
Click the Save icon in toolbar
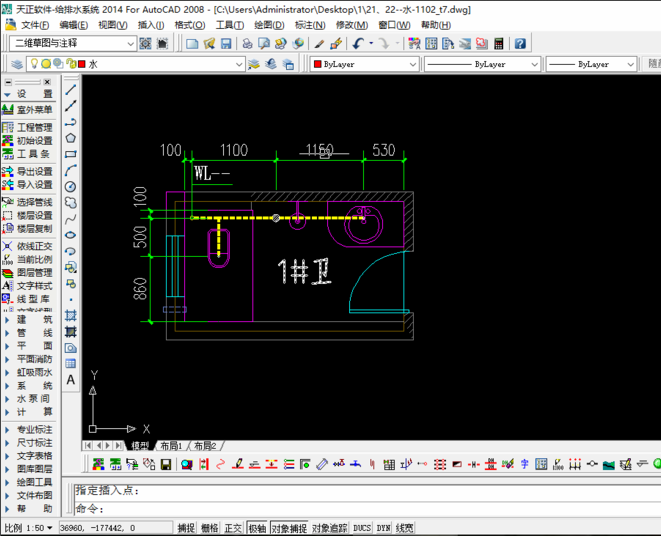[x=226, y=43]
